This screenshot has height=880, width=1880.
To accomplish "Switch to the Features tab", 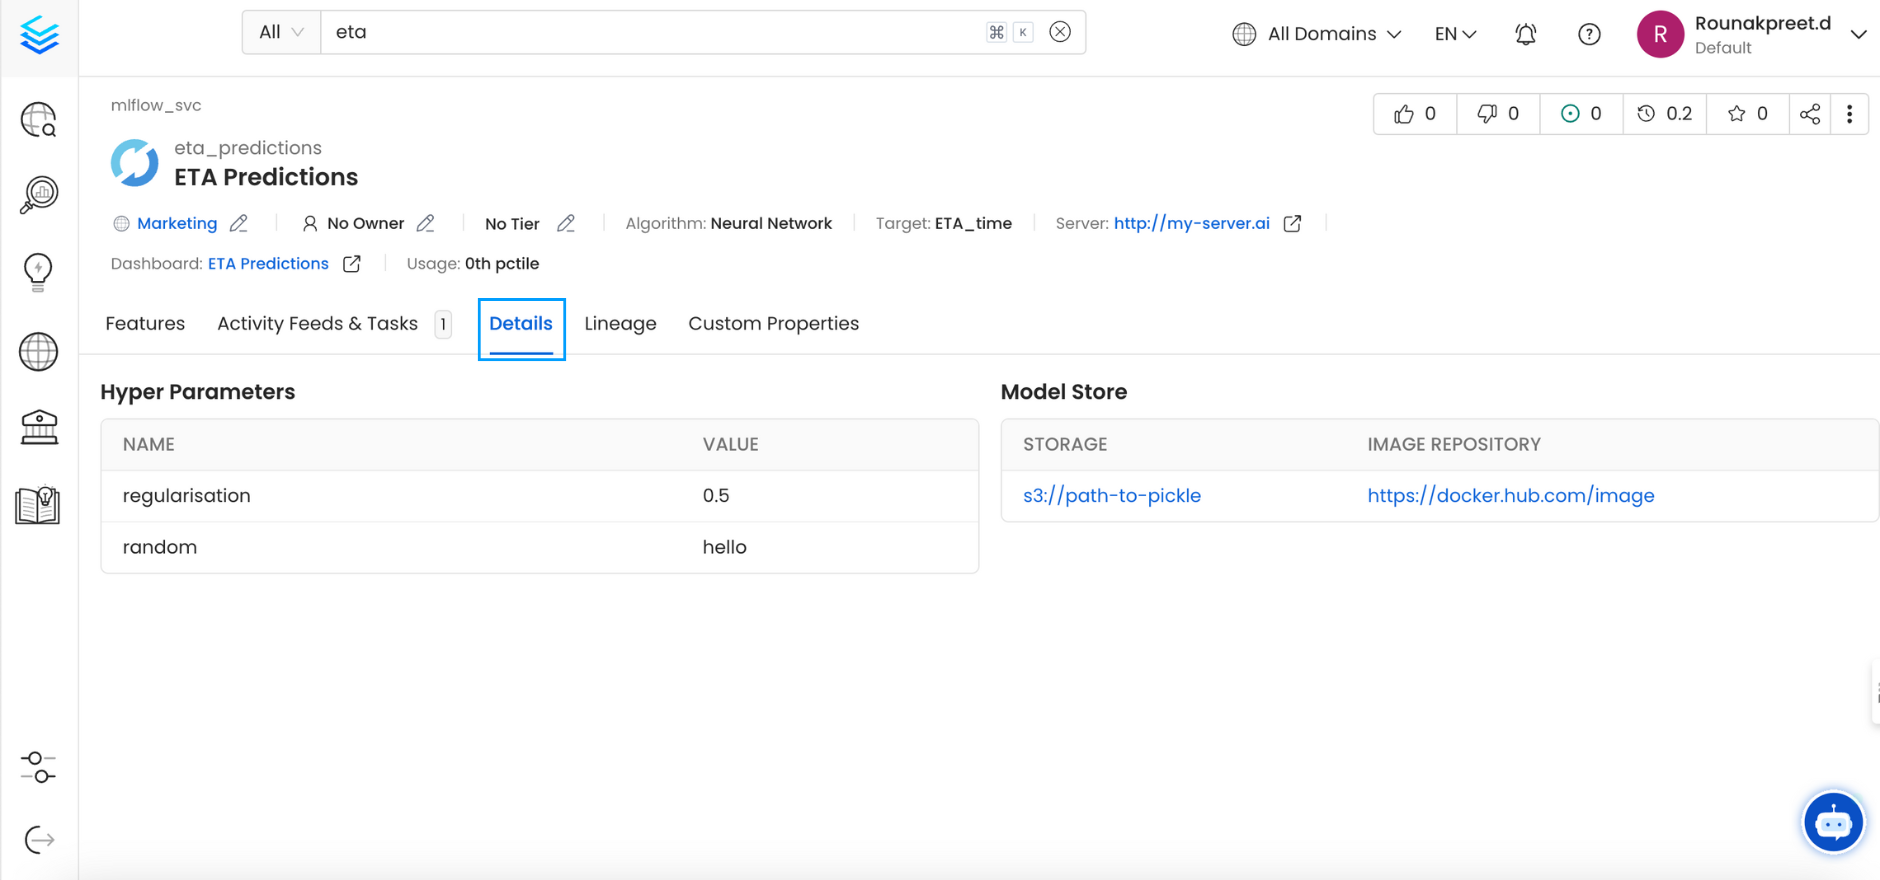I will point(145,324).
